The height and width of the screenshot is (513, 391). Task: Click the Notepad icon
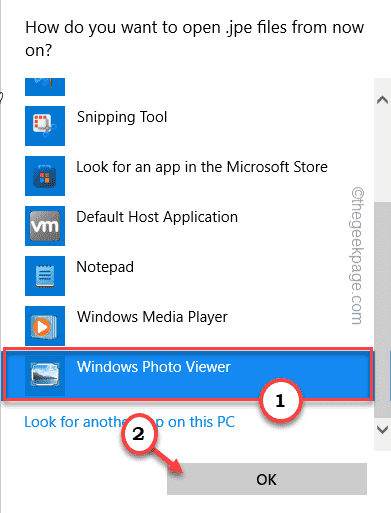coord(45,276)
